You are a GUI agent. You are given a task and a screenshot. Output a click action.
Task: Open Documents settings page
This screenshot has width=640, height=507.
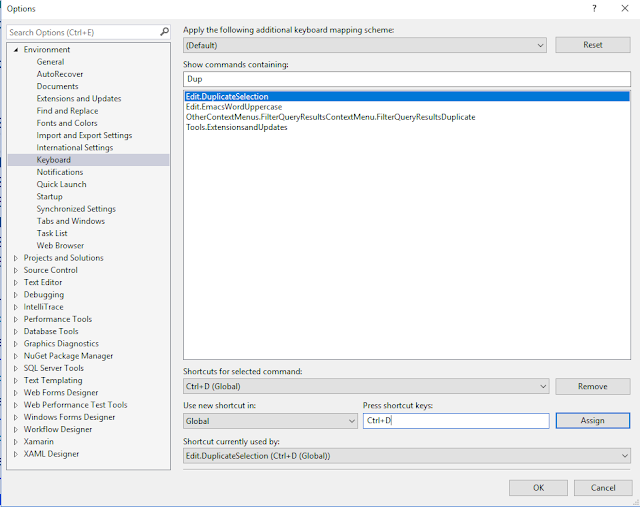coord(57,86)
